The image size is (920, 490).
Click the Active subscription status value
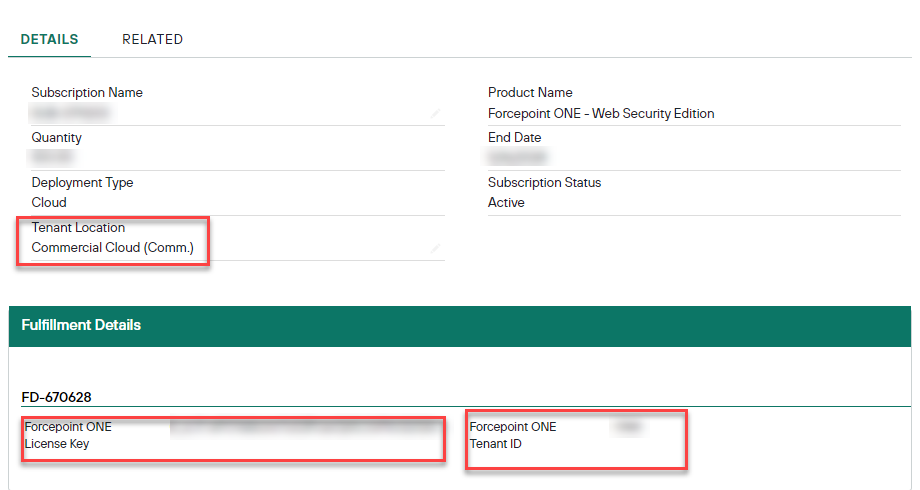(506, 202)
